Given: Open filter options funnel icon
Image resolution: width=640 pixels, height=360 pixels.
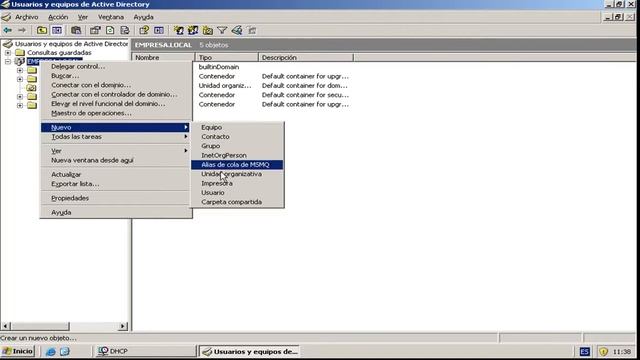Looking at the screenshot, I should pyautogui.click(x=222, y=30).
